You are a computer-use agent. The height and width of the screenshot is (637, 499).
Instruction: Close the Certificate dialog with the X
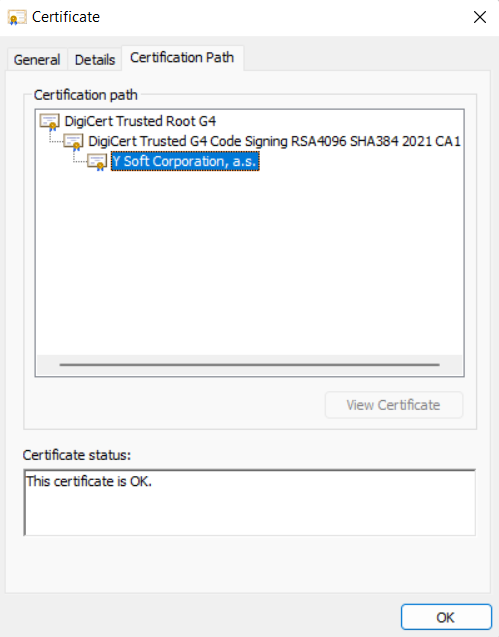coord(480,17)
